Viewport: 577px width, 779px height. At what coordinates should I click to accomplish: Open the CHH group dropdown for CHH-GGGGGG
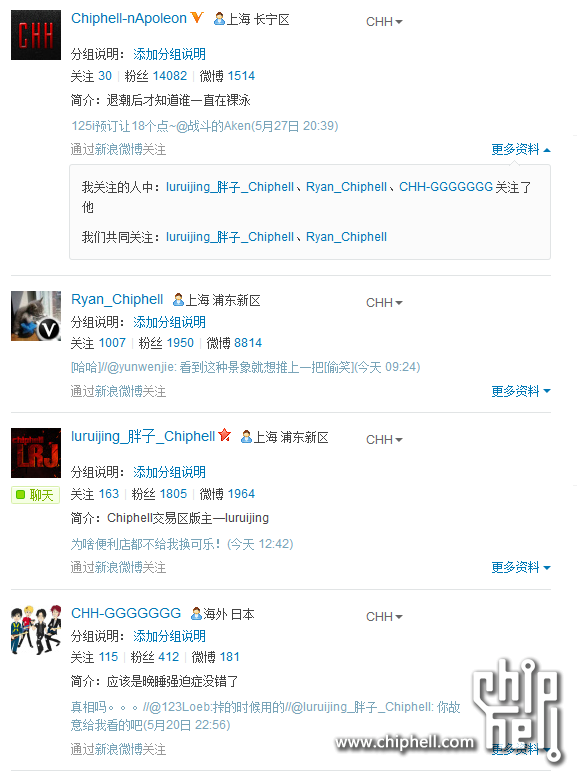coord(384,617)
